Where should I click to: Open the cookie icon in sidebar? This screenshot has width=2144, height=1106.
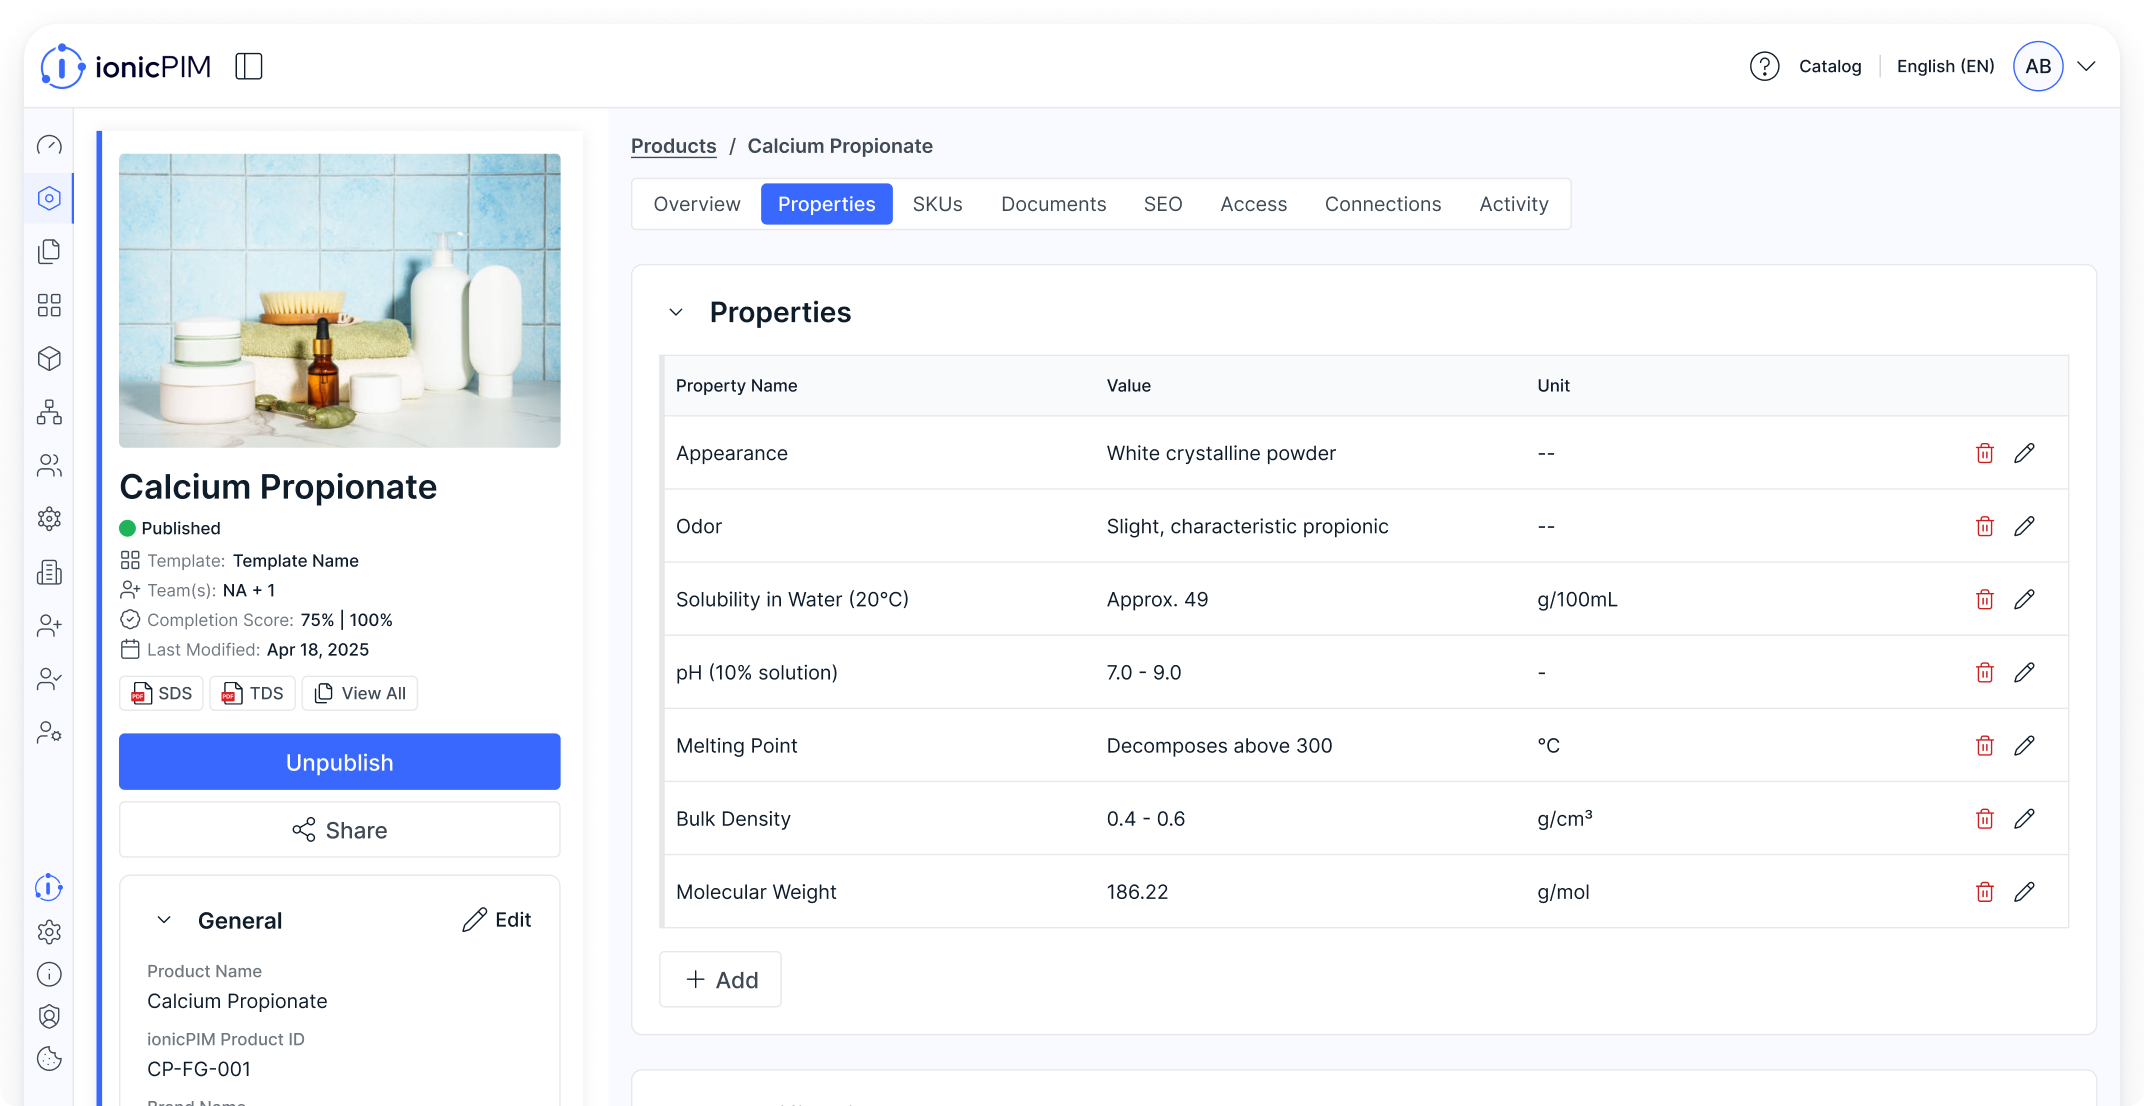(49, 1059)
